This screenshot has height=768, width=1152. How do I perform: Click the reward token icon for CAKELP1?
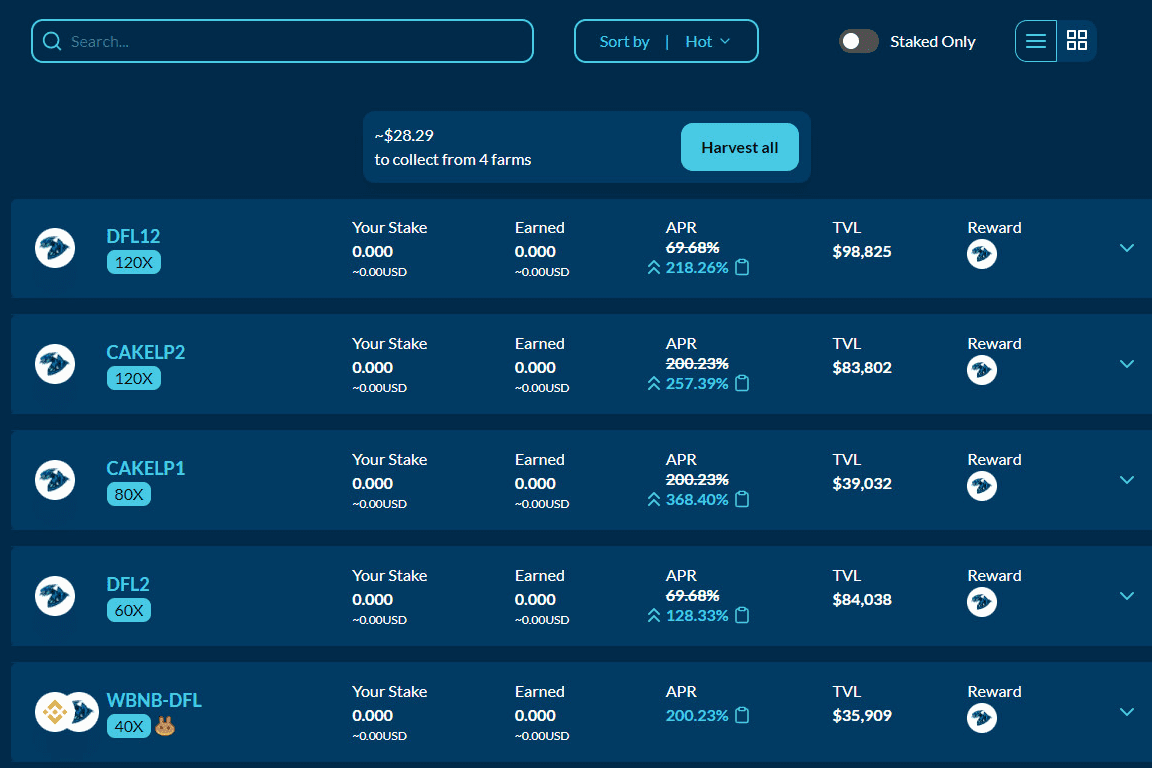click(x=982, y=486)
